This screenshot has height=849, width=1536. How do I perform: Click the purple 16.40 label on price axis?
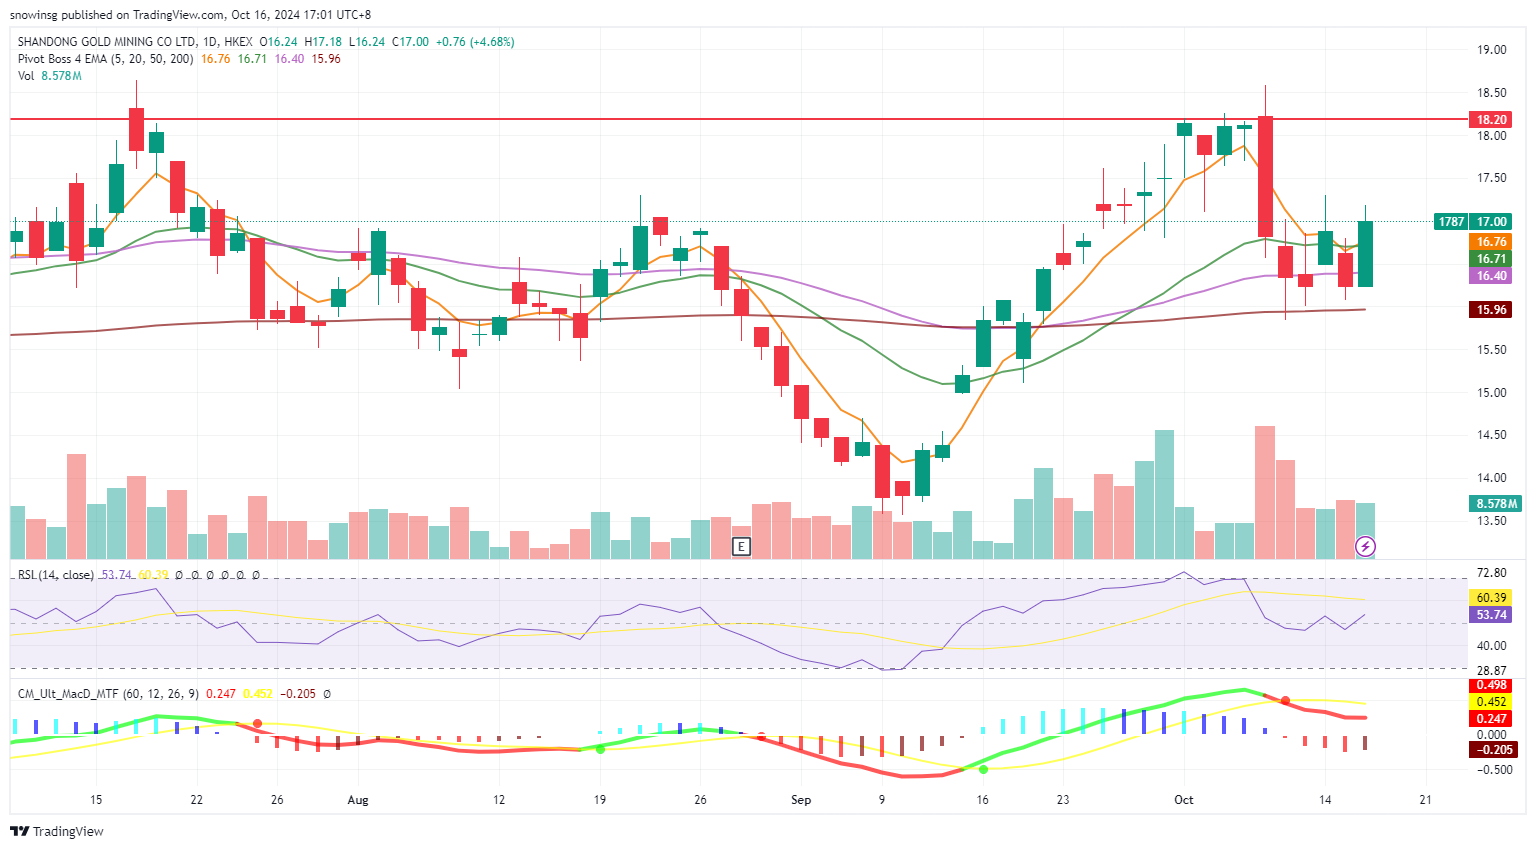[x=1491, y=276]
